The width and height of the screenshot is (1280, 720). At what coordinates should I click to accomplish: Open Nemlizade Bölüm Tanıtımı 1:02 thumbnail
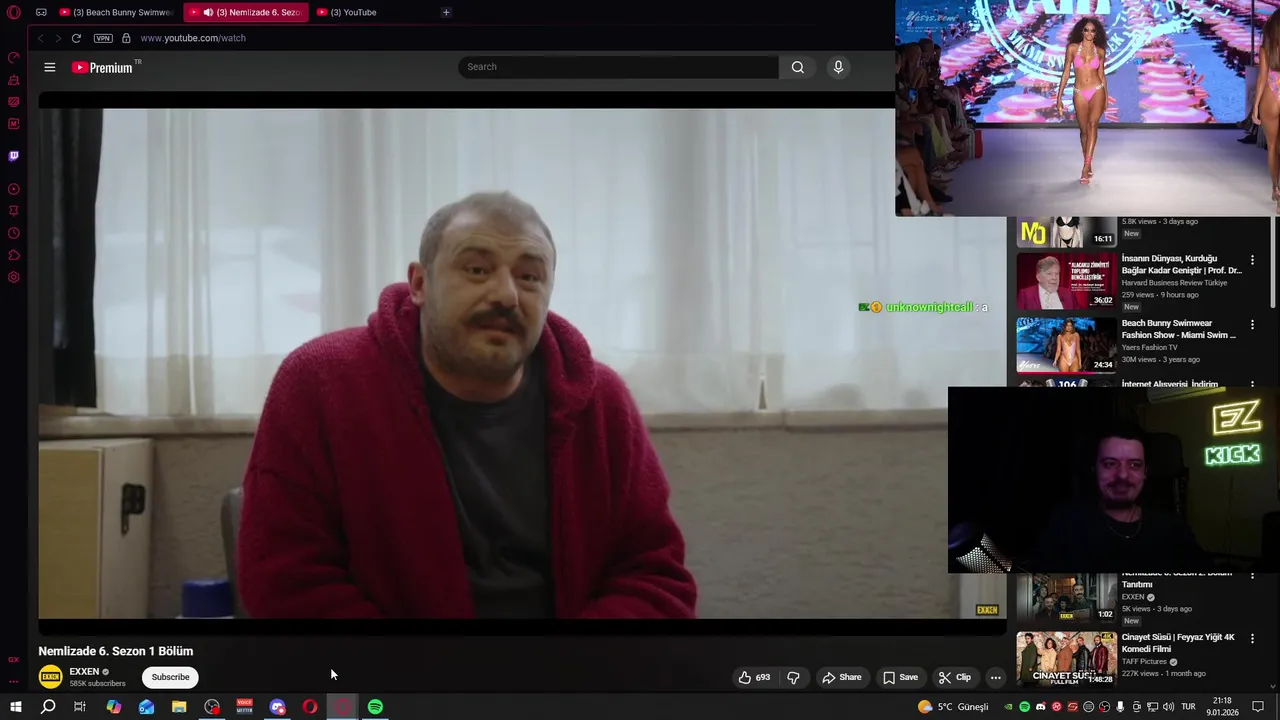[1066, 598]
